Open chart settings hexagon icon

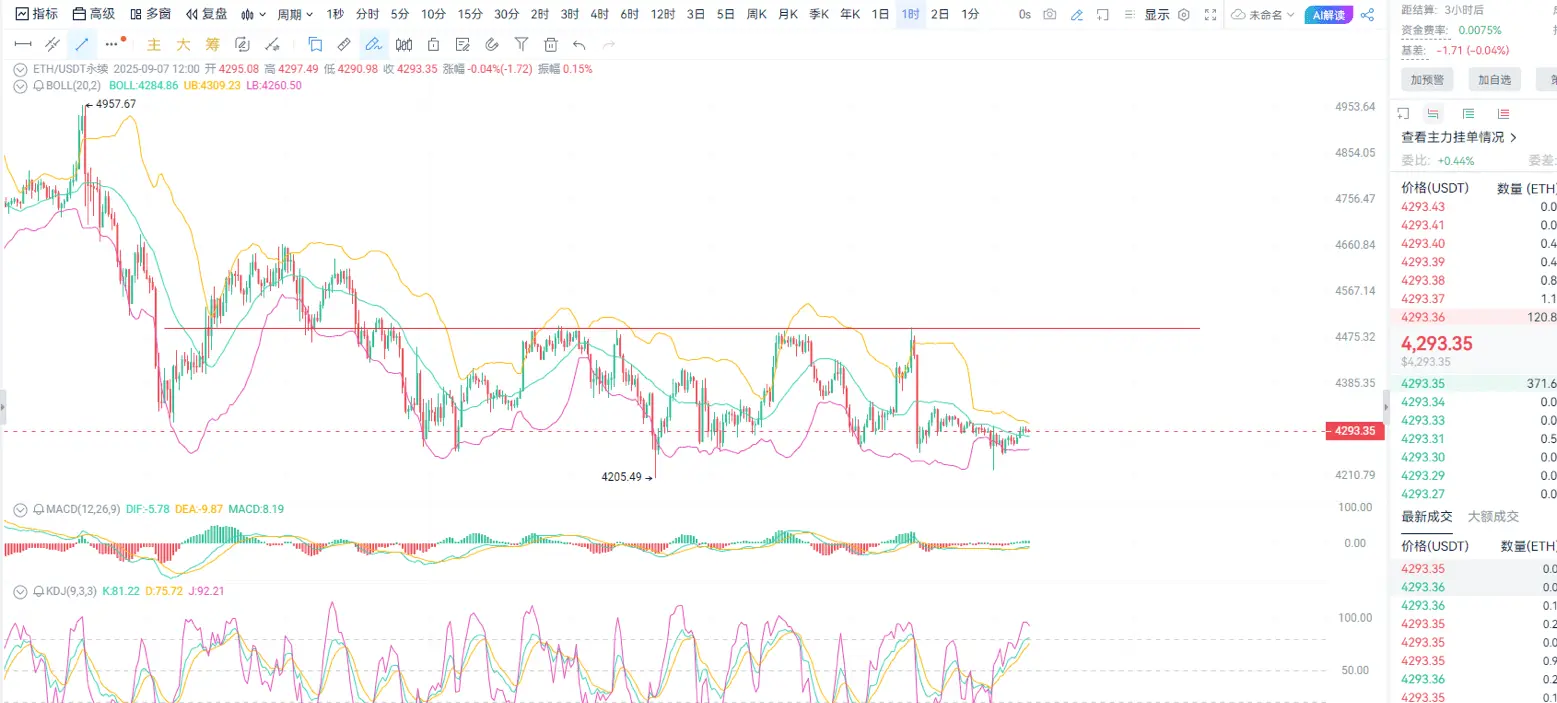[x=1184, y=14]
